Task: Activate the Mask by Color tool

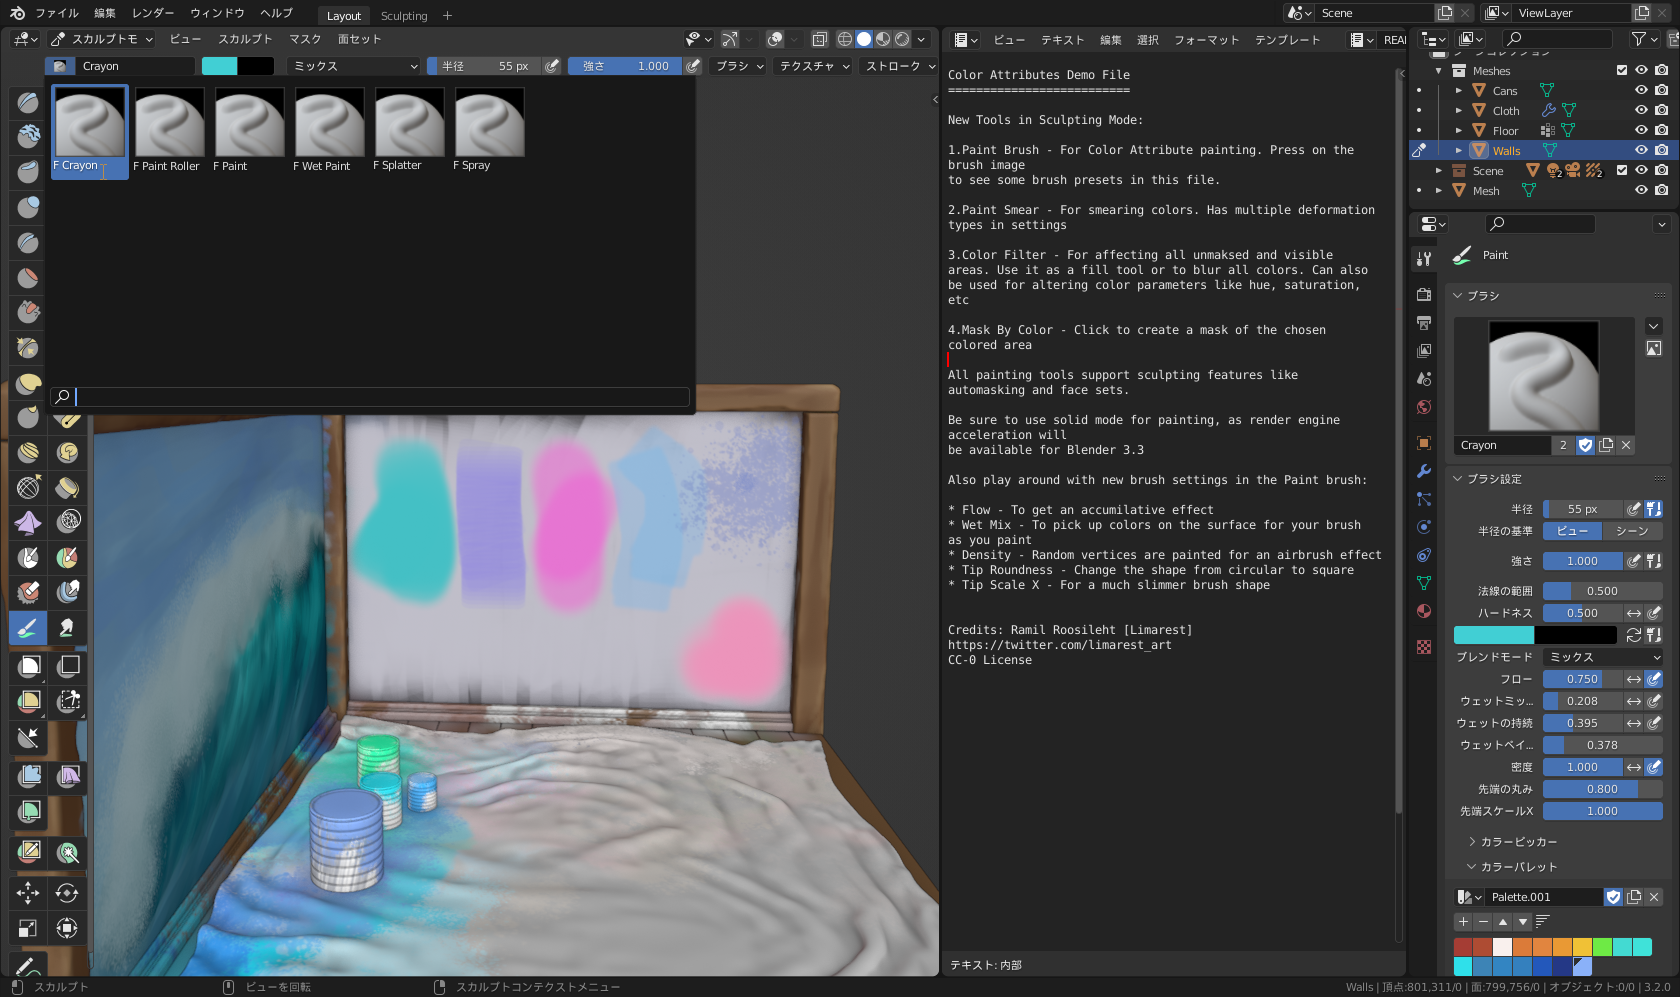Action: 68,853
